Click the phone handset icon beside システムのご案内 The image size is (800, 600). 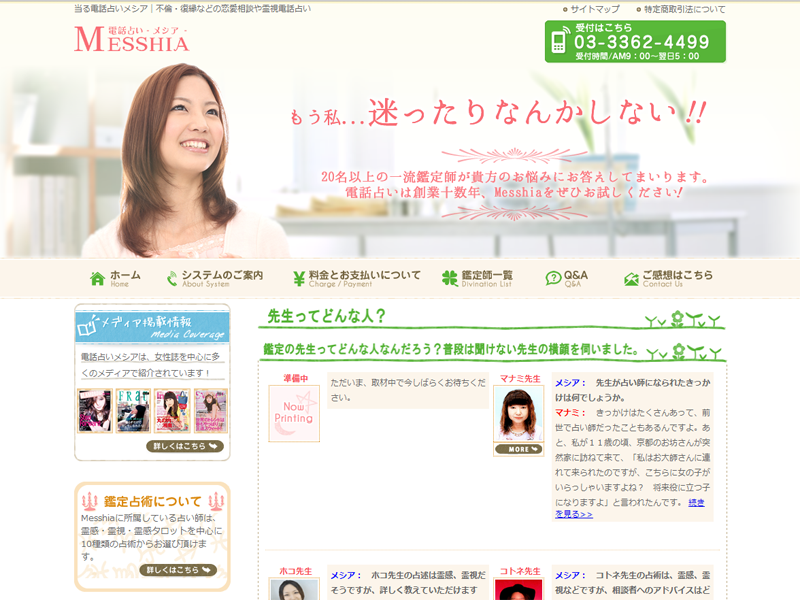point(172,279)
